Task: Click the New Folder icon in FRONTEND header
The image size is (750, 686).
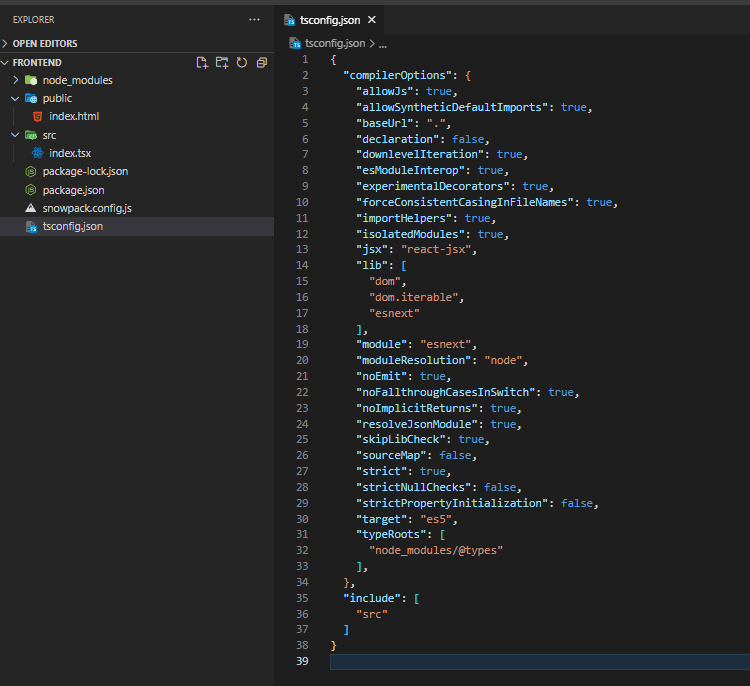Action: [x=222, y=63]
